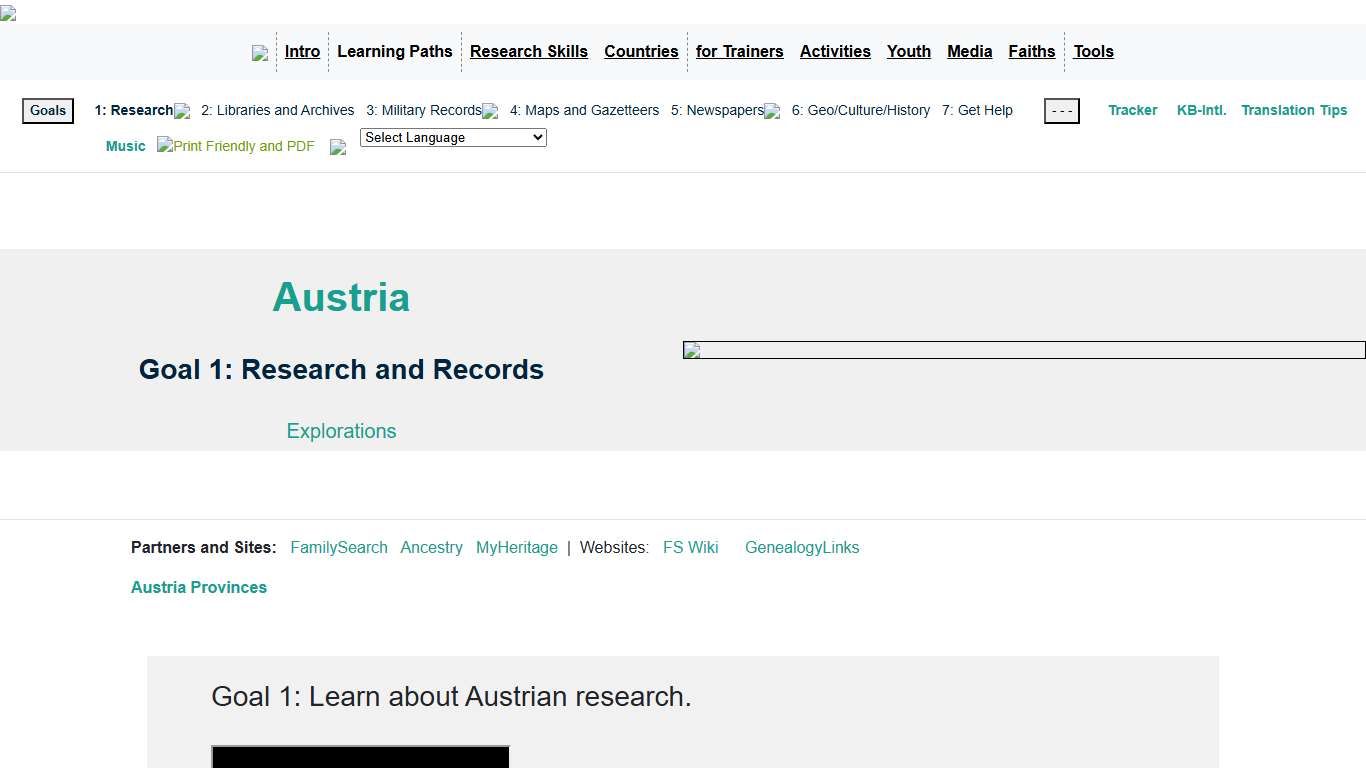
Task: Click the banner image placeholder near Goal 1 heading
Action: coord(1022,350)
